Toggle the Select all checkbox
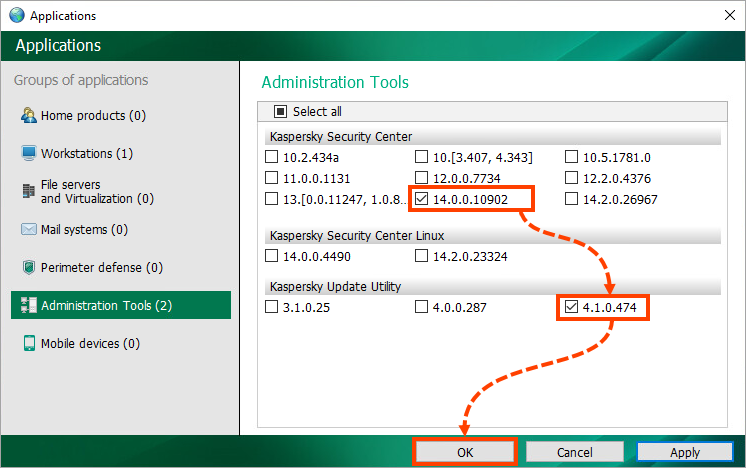This screenshot has width=746, height=468. click(280, 112)
